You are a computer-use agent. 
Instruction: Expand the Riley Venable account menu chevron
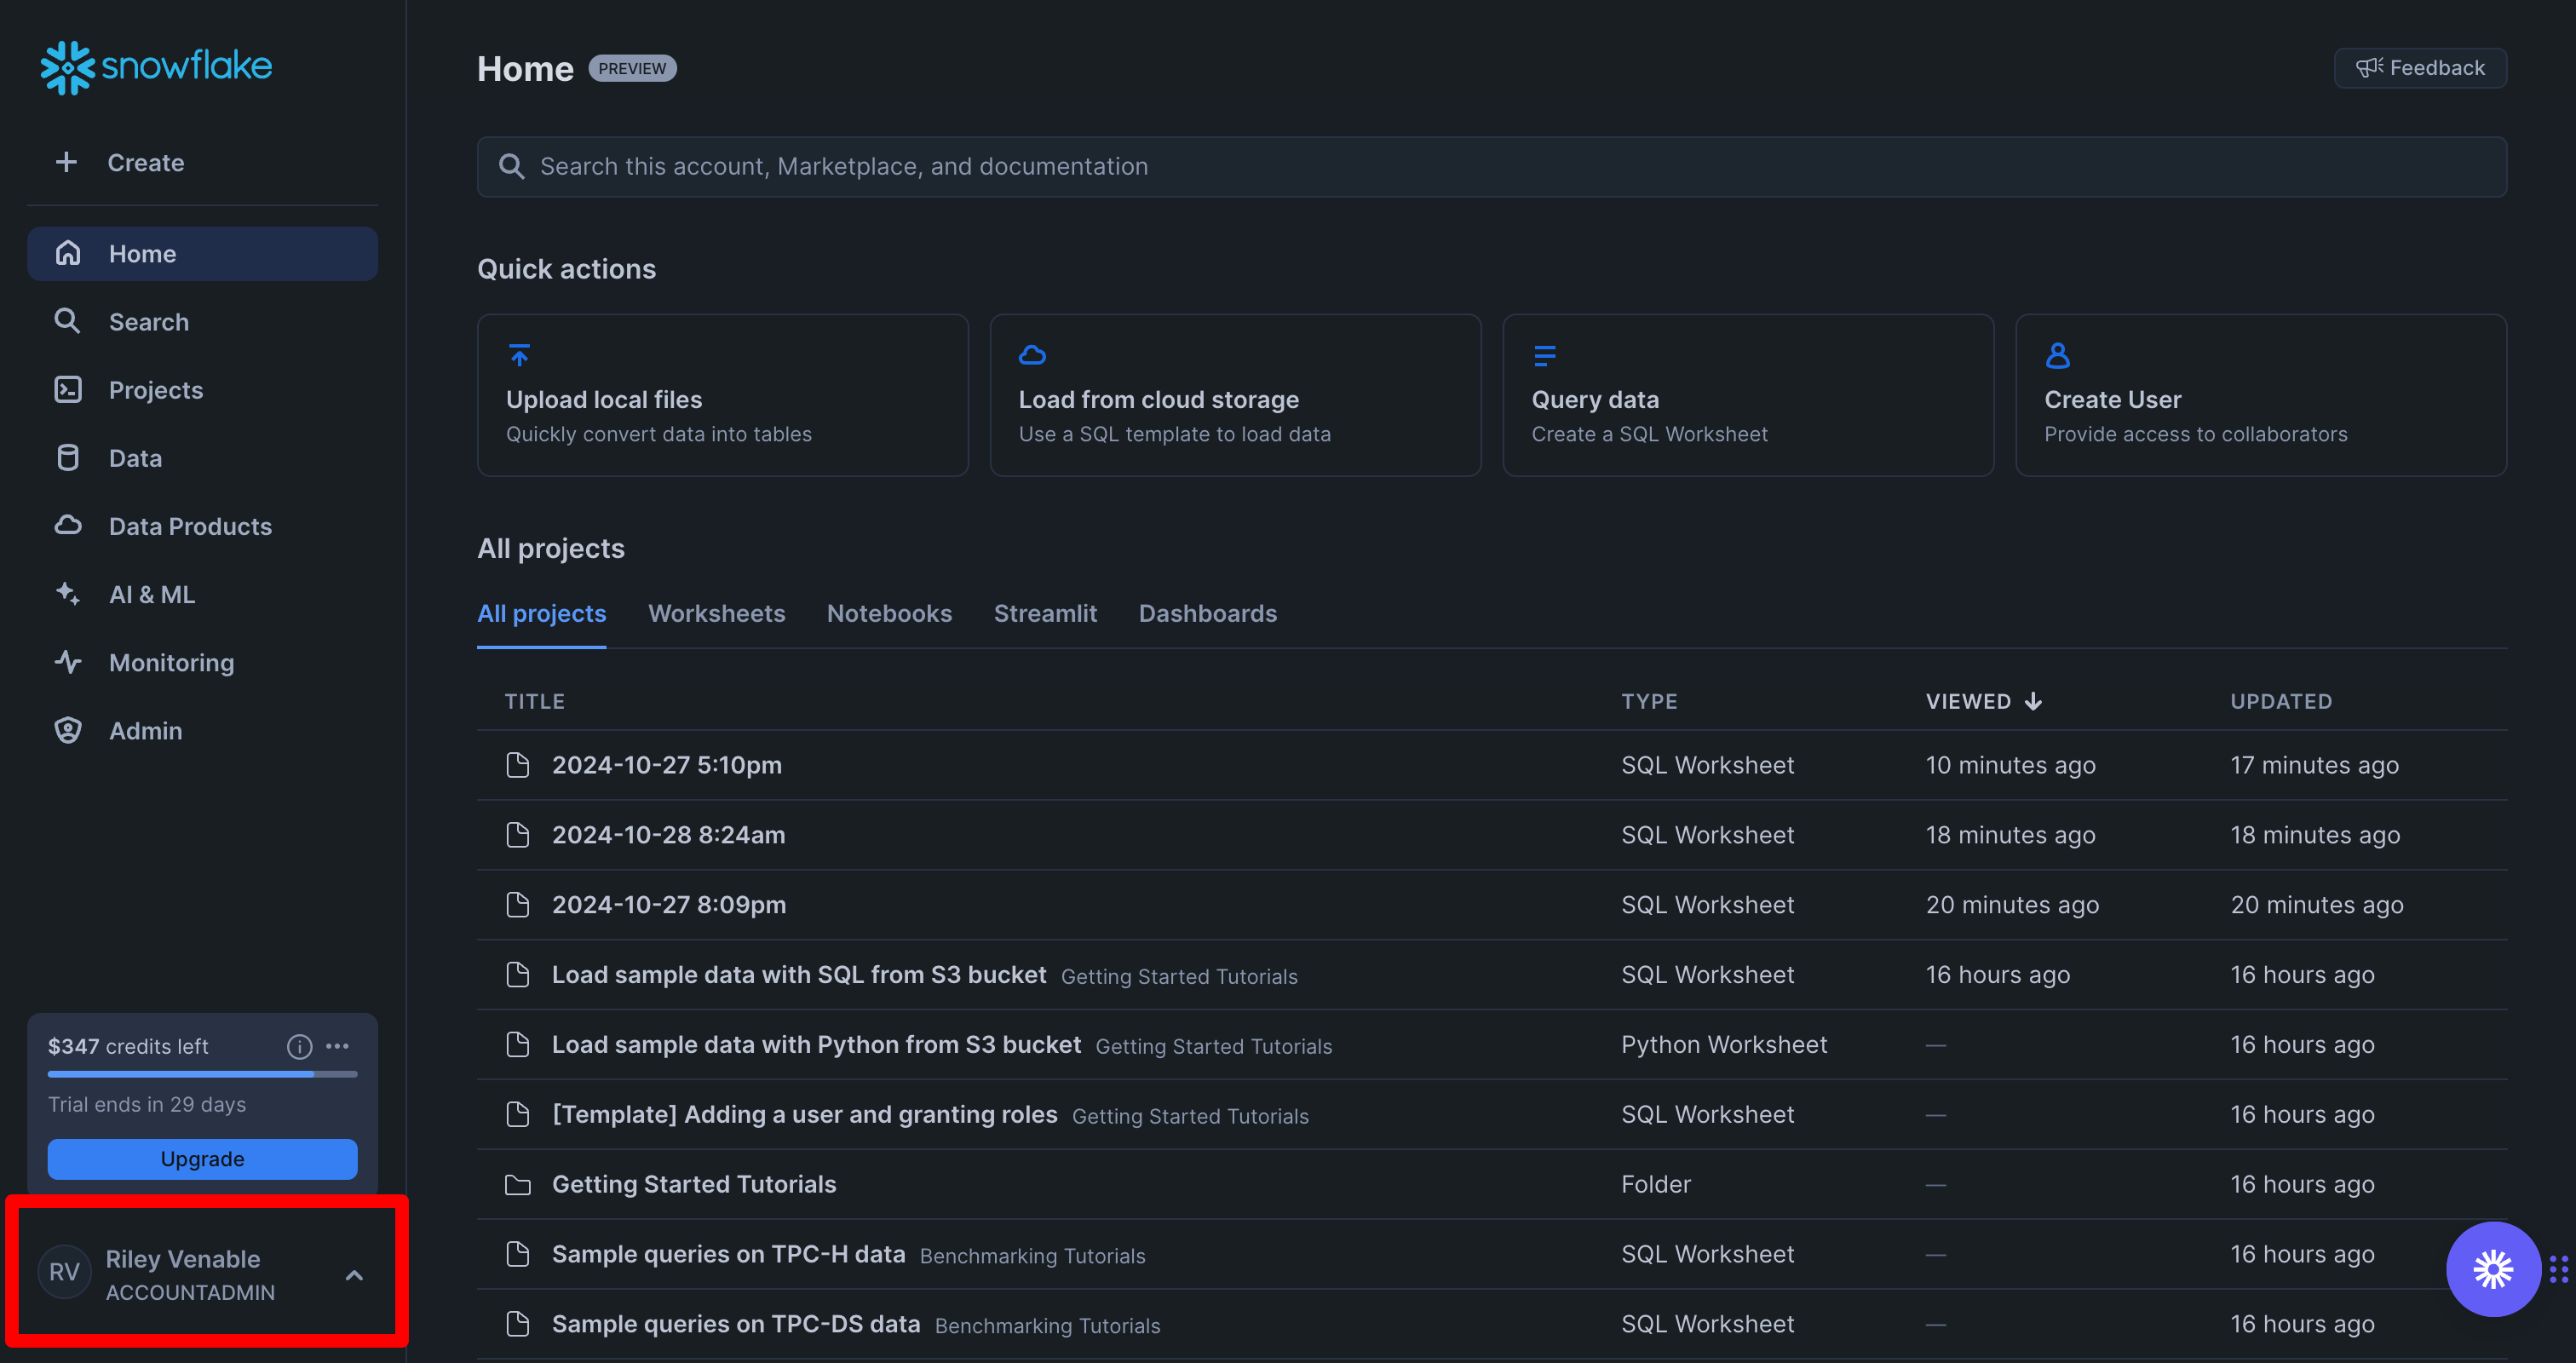354,1275
